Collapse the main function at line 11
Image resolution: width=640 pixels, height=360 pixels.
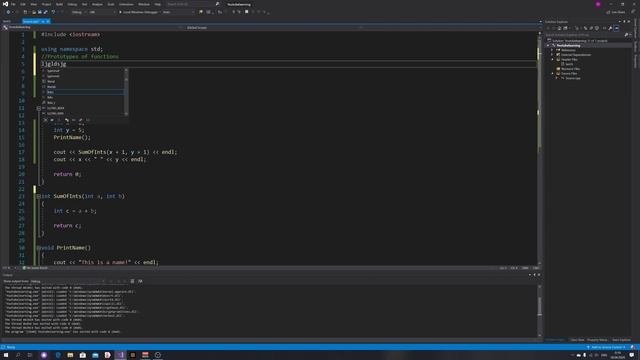[39, 108]
